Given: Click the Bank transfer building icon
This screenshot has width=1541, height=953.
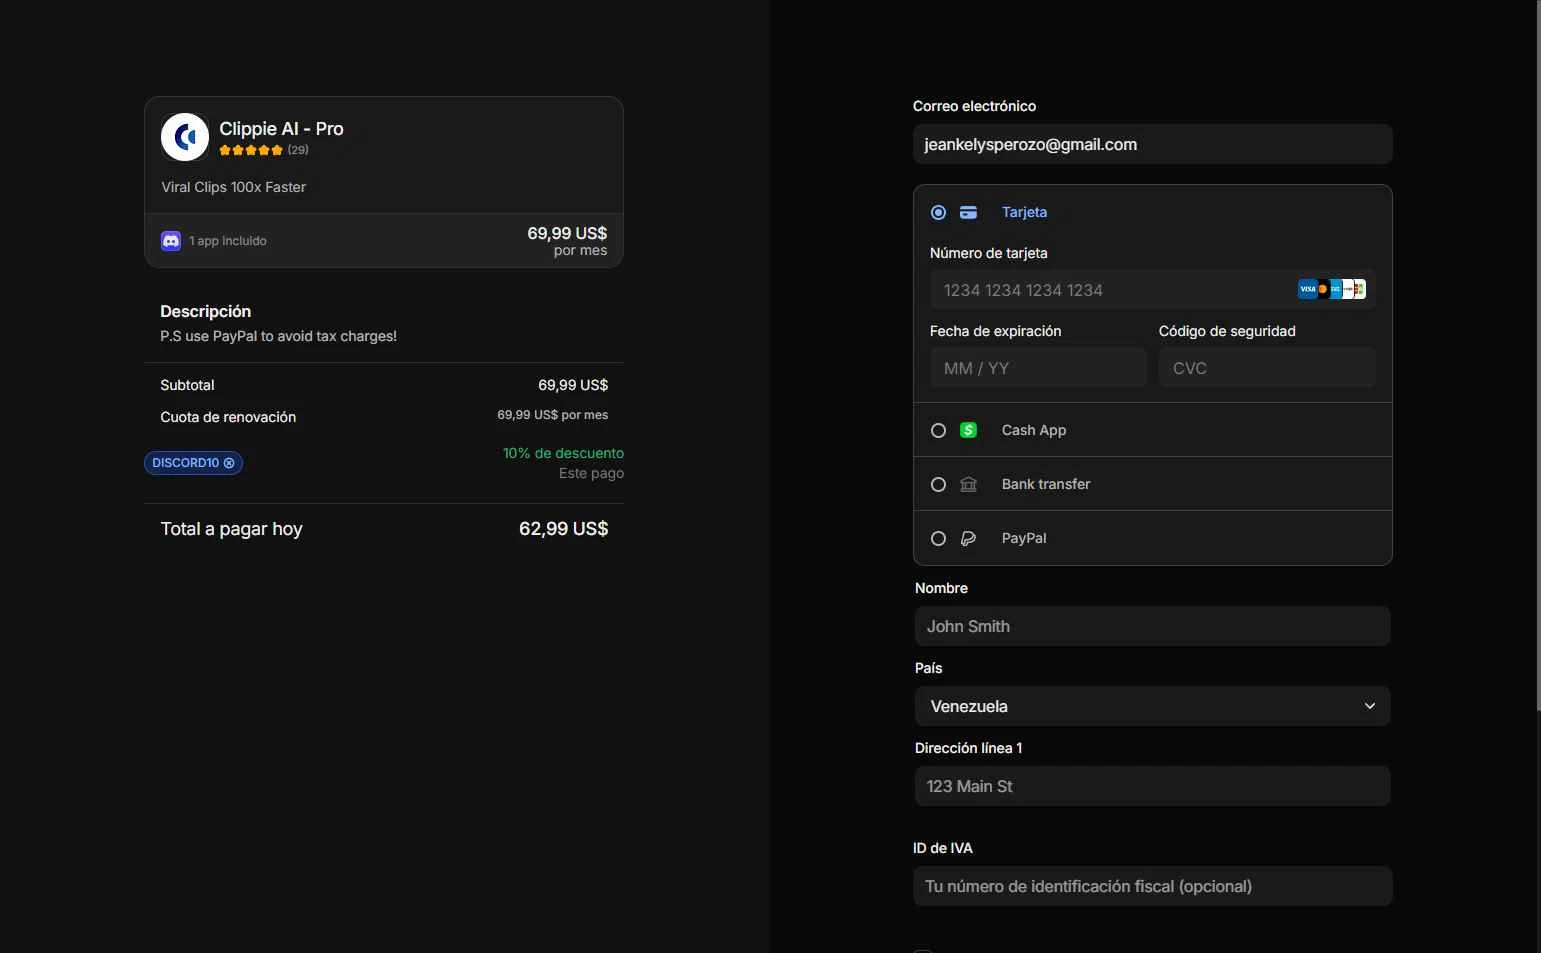Looking at the screenshot, I should point(968,484).
